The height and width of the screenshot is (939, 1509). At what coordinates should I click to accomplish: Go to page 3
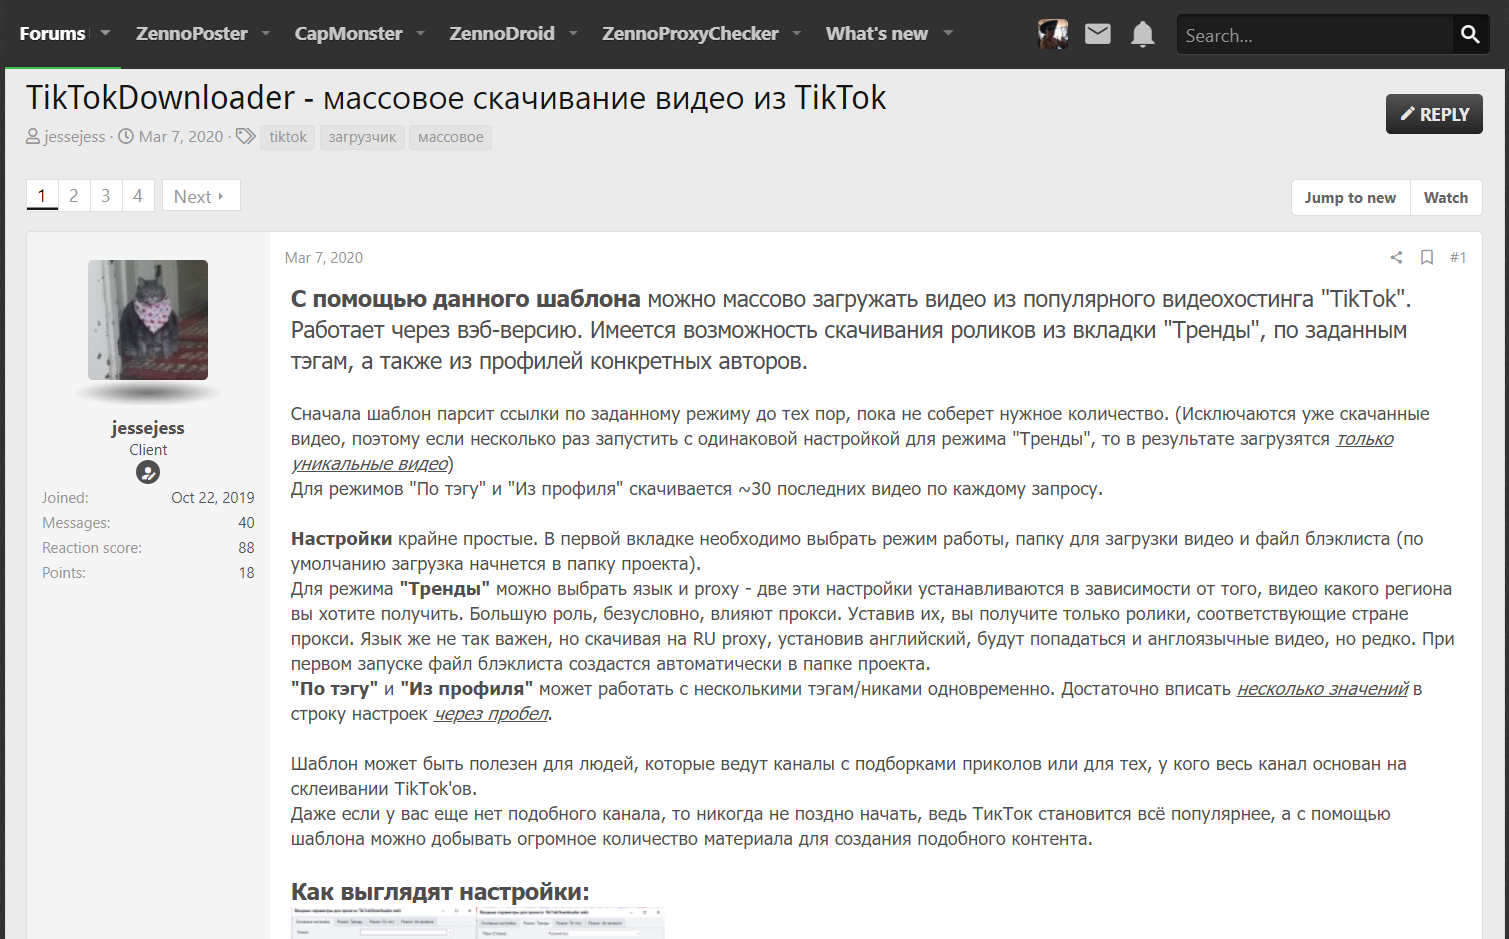[x=106, y=196]
